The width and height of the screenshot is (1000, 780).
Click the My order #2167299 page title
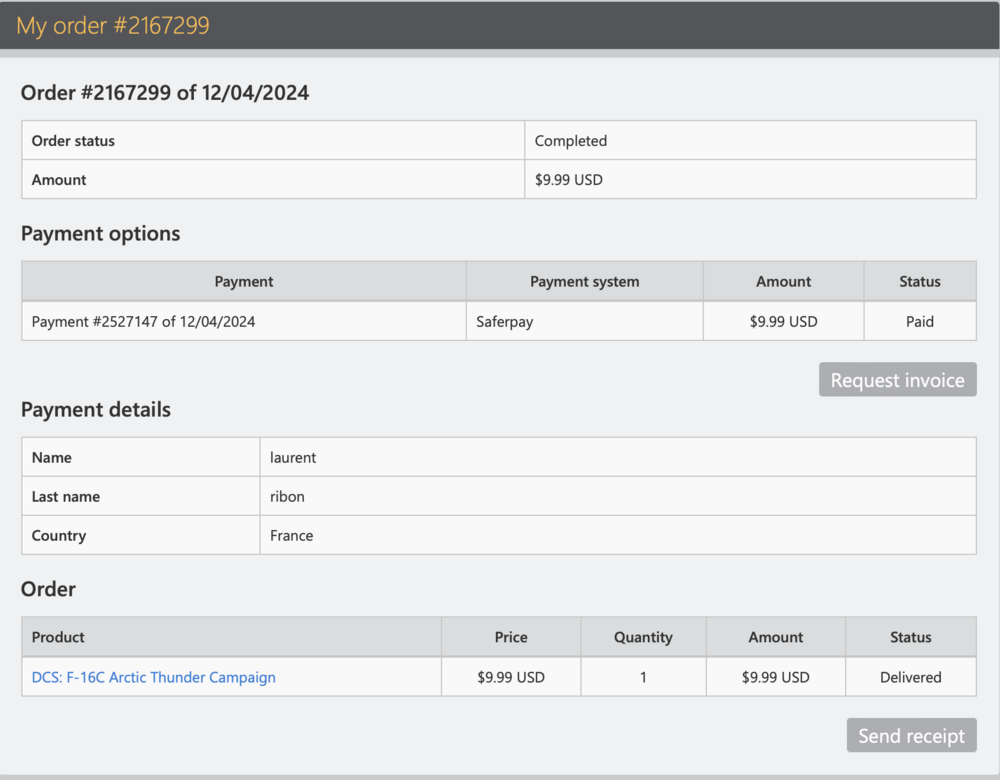click(113, 26)
